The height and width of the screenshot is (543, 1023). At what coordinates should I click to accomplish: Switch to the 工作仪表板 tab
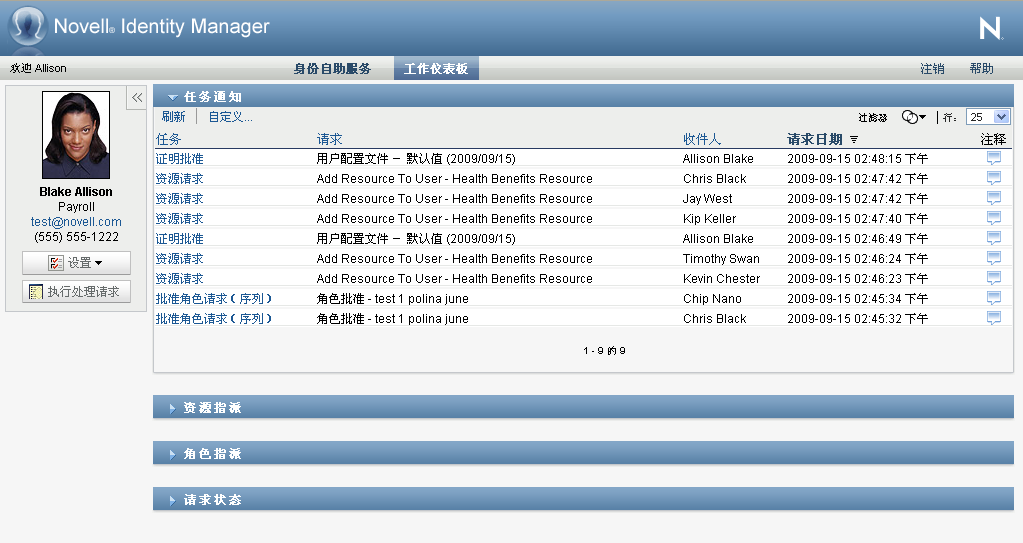coord(436,69)
